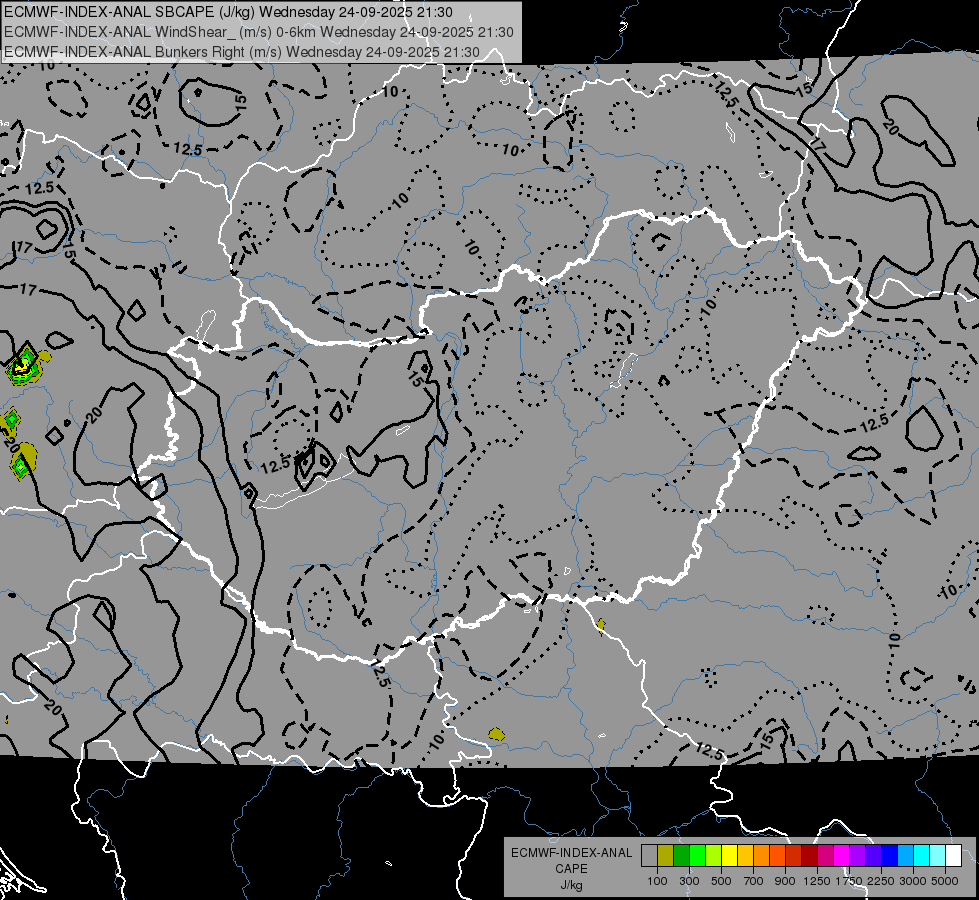
Task: Select the amber swatch left of 700
Action: [x=745, y=856]
